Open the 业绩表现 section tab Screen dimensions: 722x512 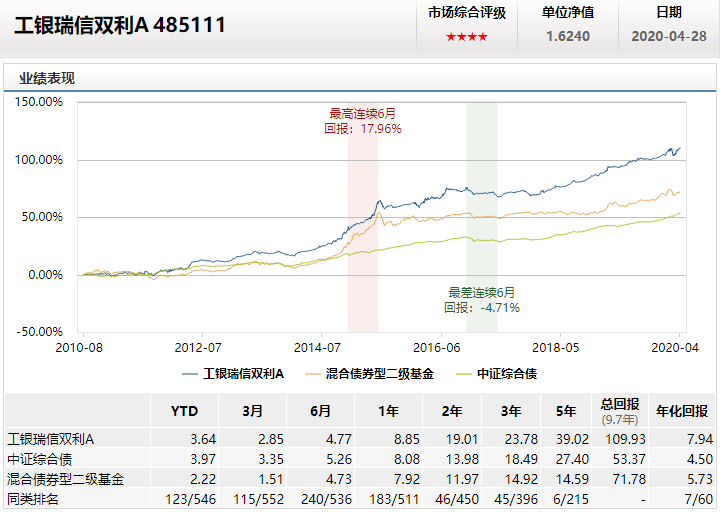pyautogui.click(x=47, y=78)
